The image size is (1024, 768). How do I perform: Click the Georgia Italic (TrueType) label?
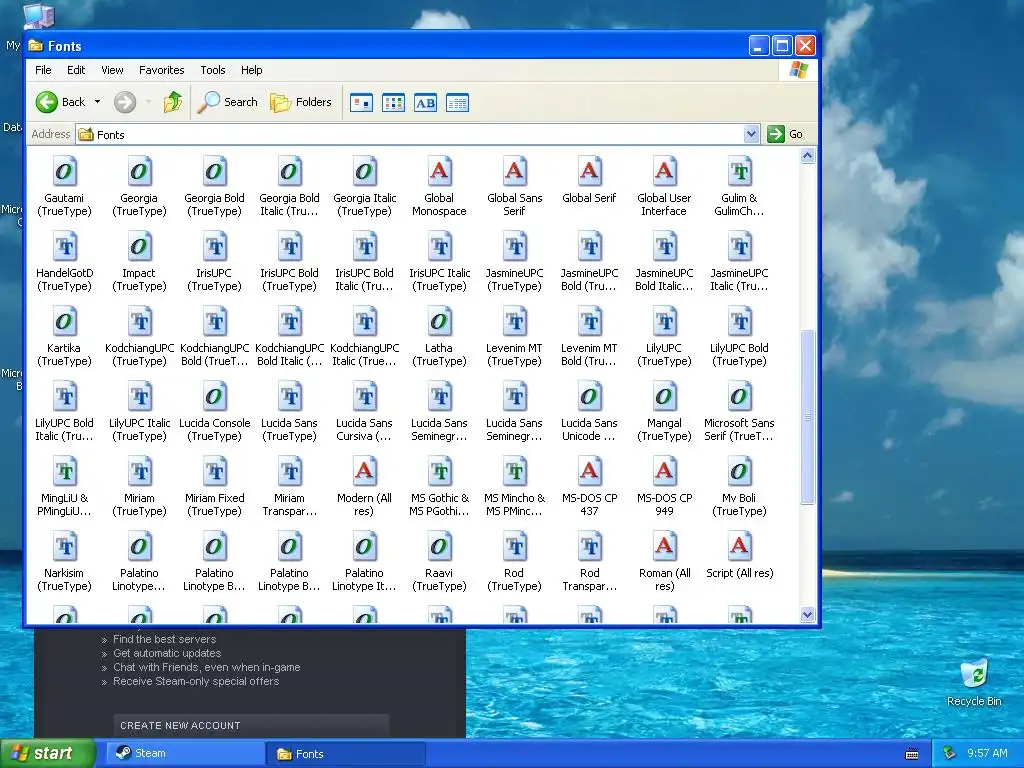pos(364,204)
